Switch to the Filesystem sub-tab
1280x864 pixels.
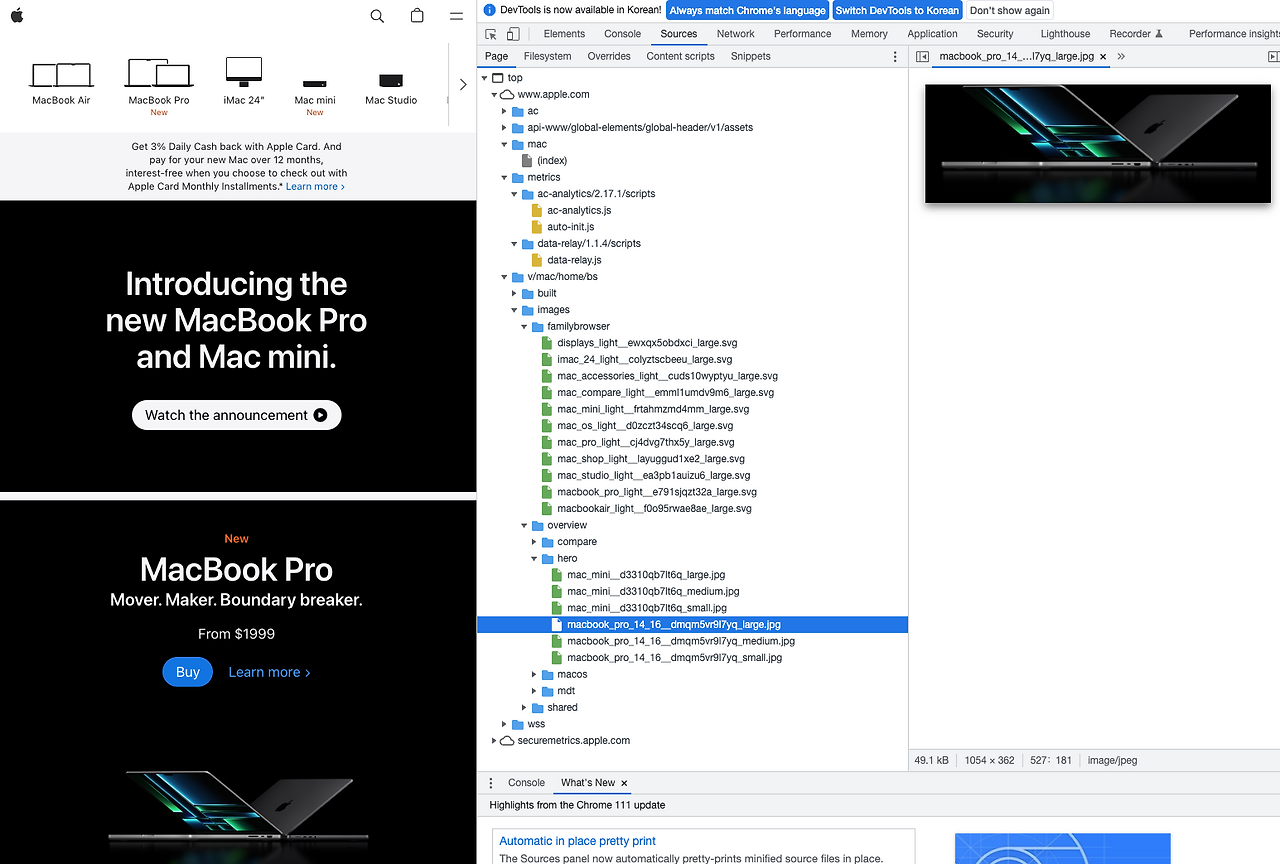(x=547, y=57)
